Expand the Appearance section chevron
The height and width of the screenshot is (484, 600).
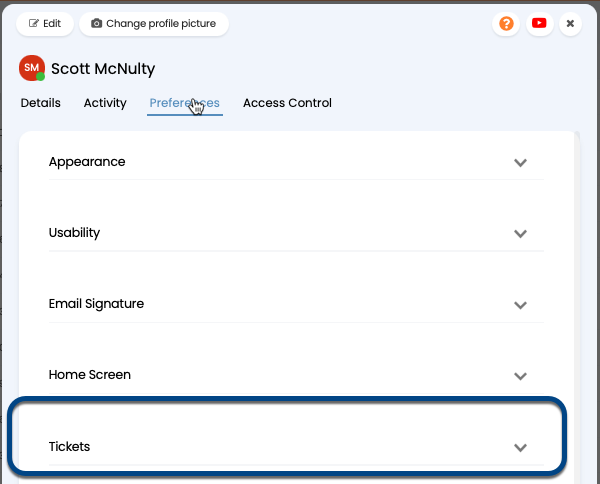click(x=520, y=163)
